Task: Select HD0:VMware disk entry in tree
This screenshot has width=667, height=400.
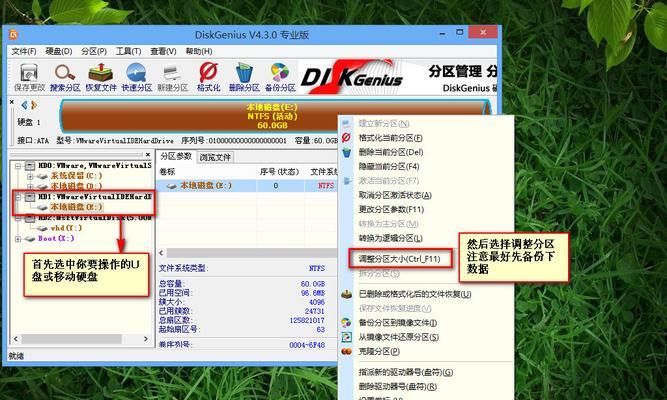Action: [94, 165]
